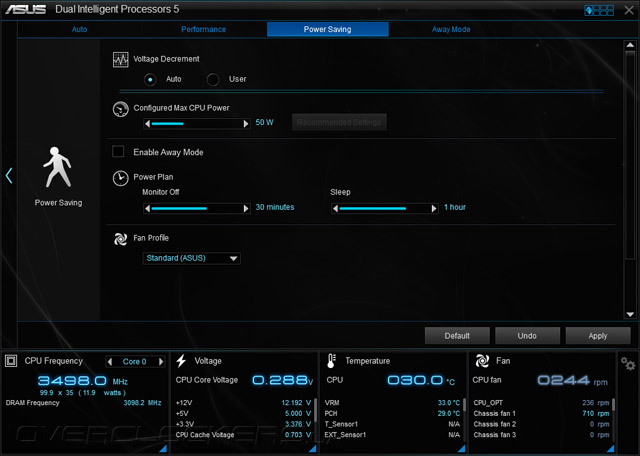Click the VRM 33.0 °C row

(392, 403)
